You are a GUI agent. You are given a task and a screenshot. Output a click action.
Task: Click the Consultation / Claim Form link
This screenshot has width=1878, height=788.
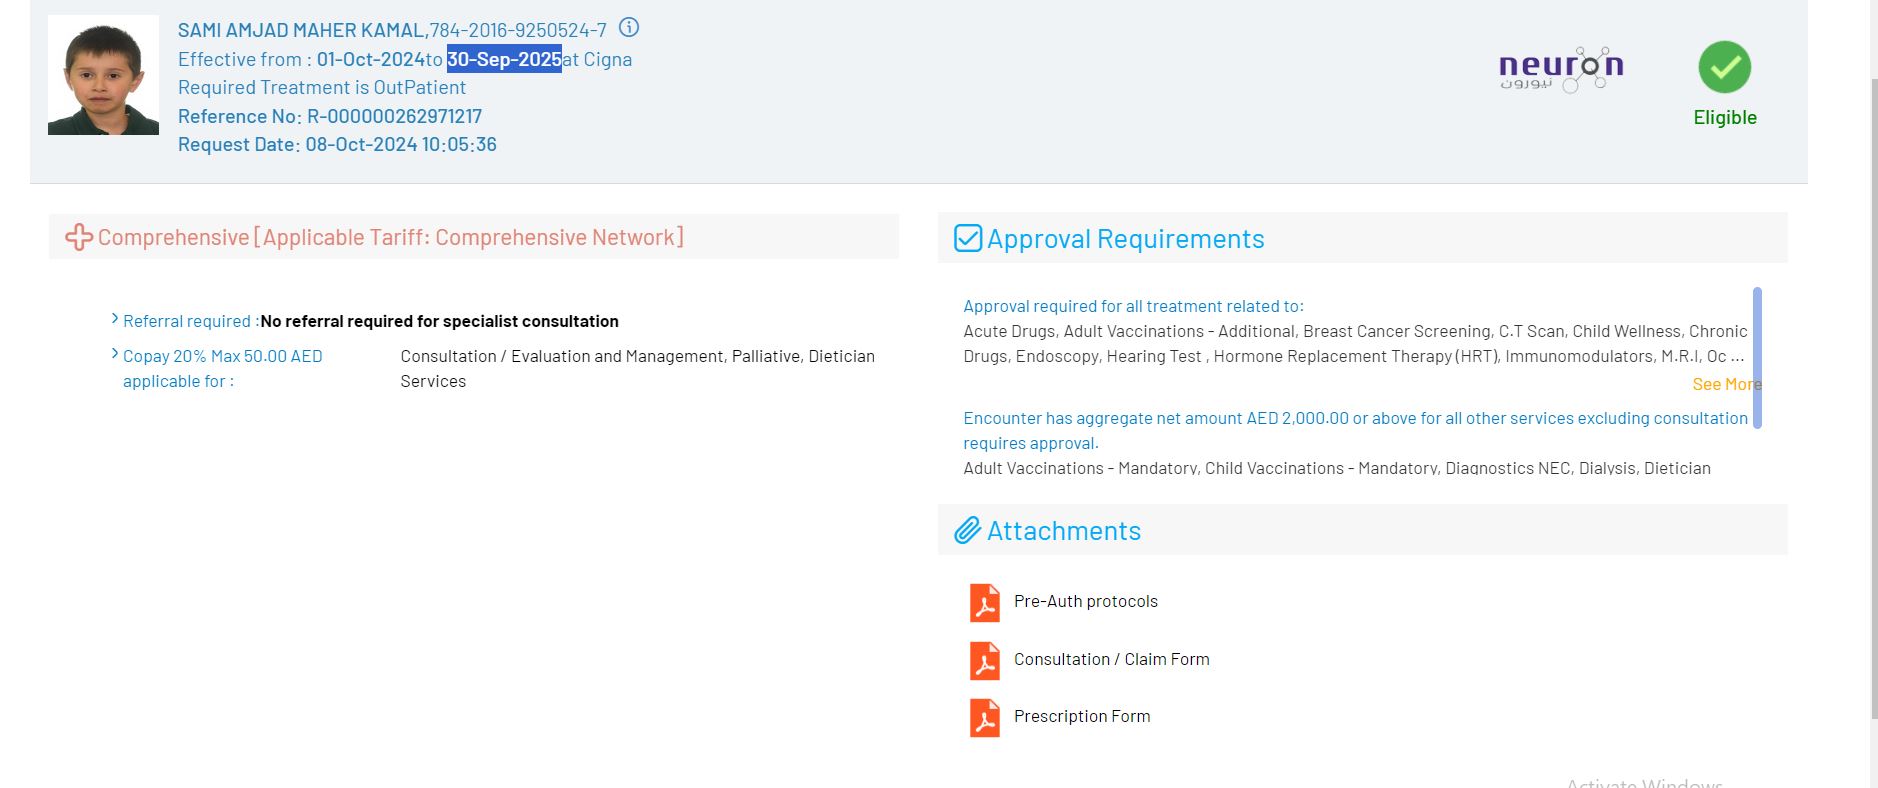(x=1111, y=659)
